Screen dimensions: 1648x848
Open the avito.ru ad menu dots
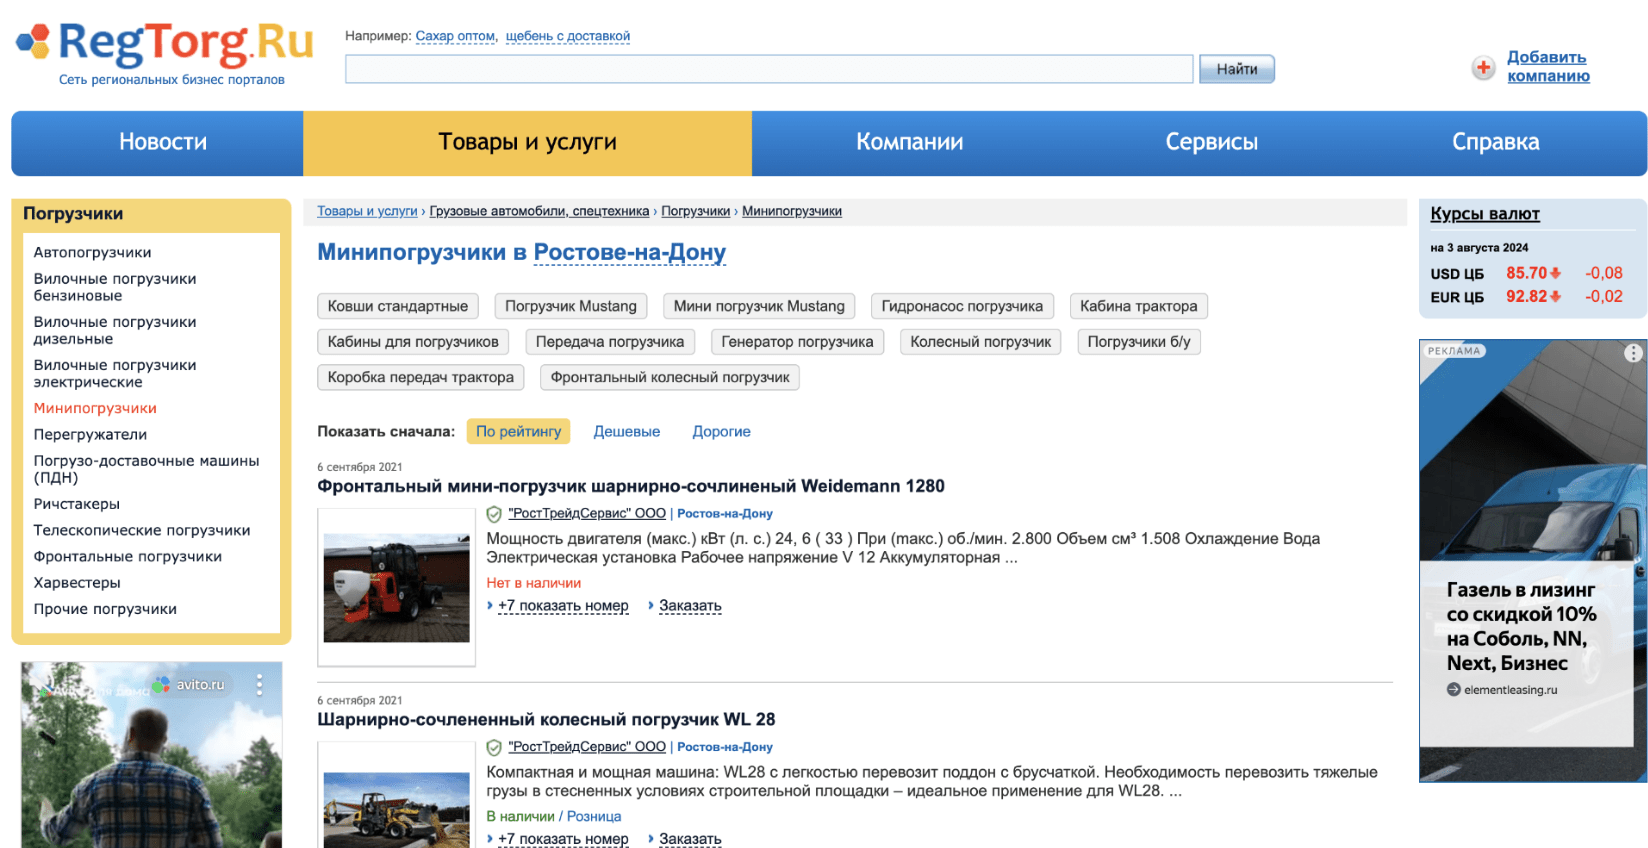point(259,684)
